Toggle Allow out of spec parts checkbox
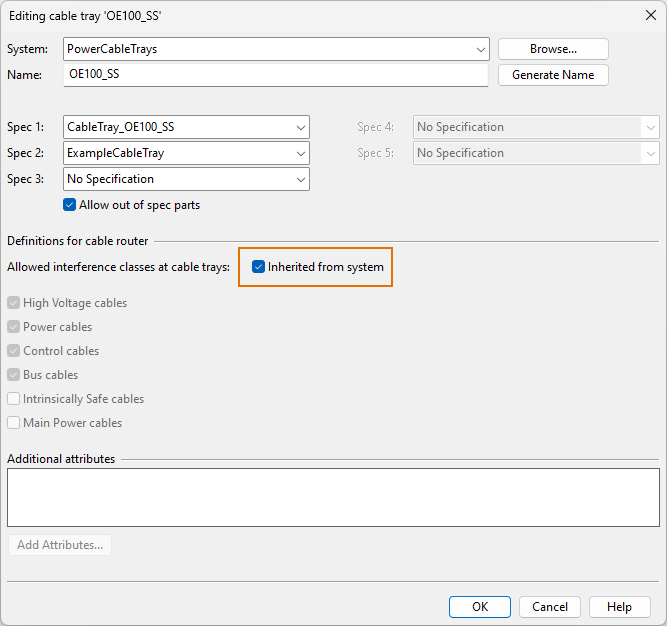This screenshot has height=626, width=667. click(x=70, y=205)
